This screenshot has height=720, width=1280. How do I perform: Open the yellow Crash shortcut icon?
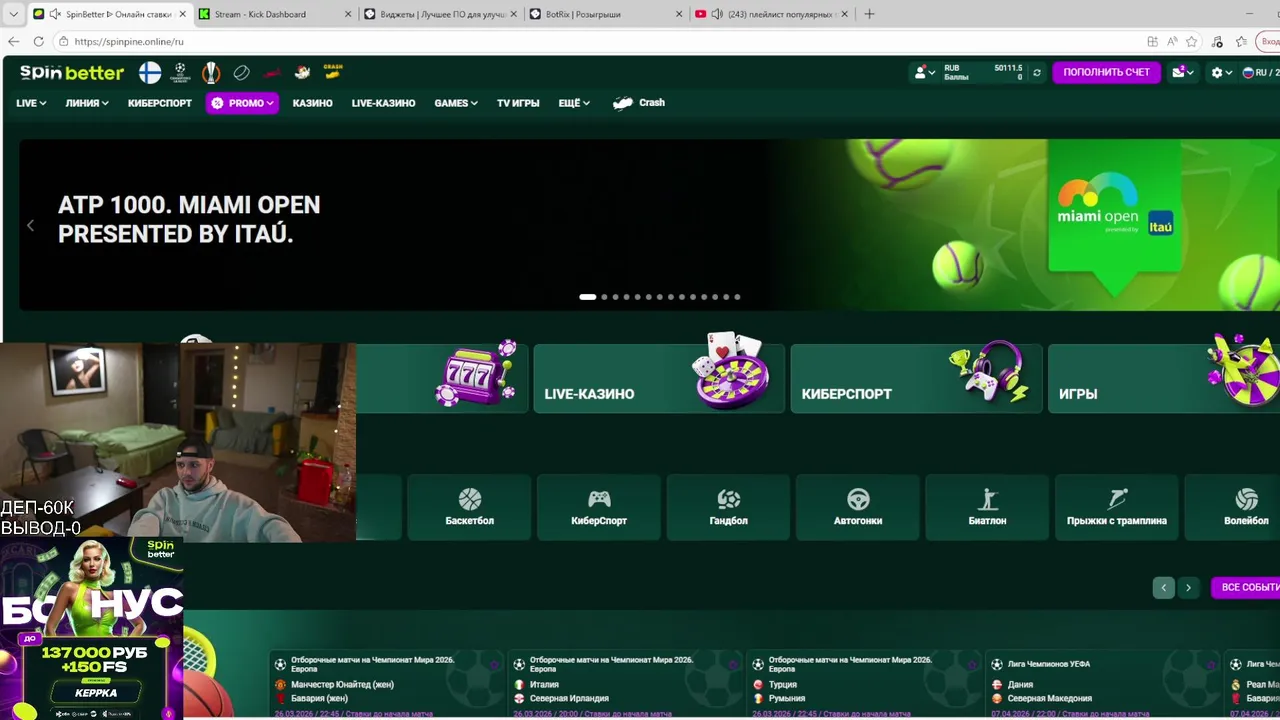point(333,72)
